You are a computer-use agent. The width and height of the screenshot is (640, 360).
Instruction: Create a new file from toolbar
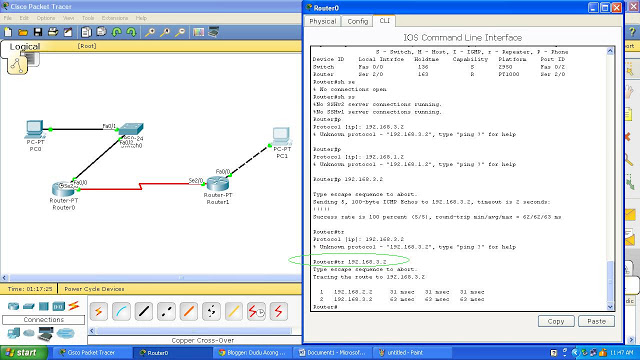point(8,32)
